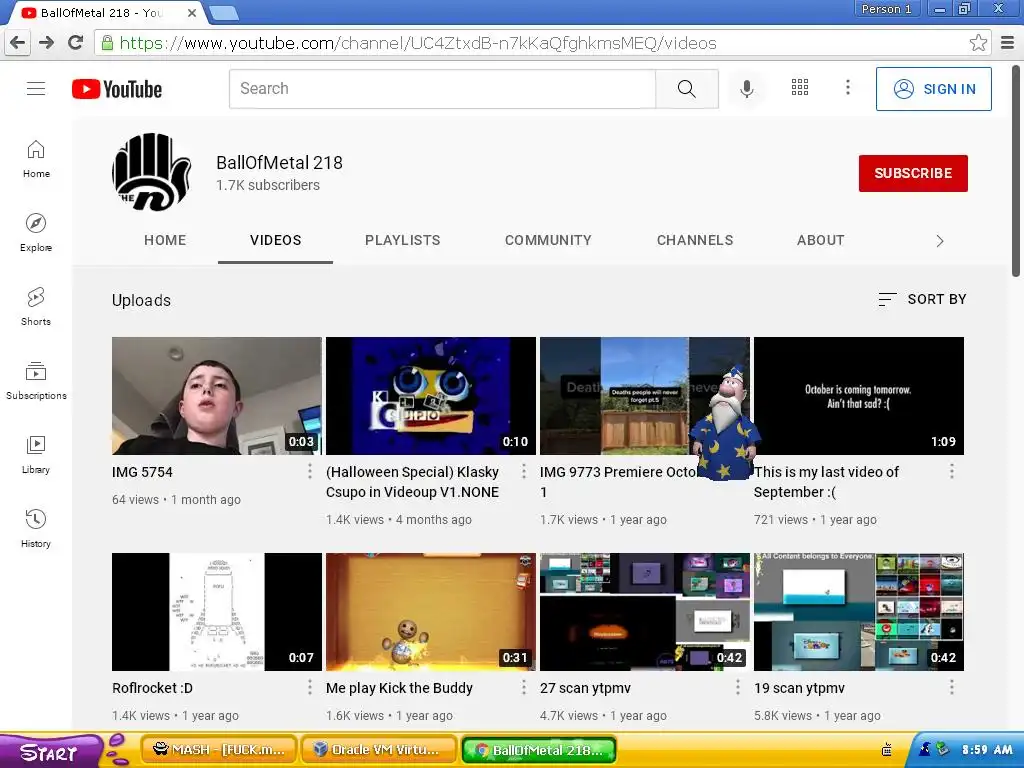Click the Merlin wizard assistant character
Image resolution: width=1024 pixels, height=768 pixels.
point(725,423)
